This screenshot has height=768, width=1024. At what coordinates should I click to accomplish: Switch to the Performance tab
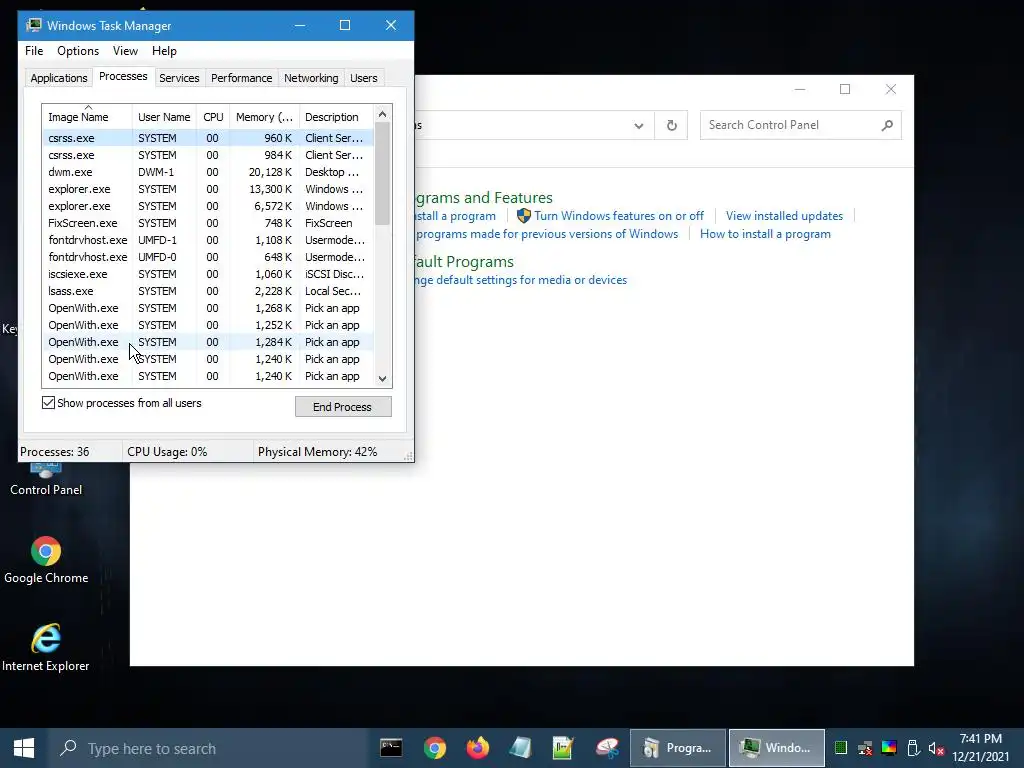(241, 78)
